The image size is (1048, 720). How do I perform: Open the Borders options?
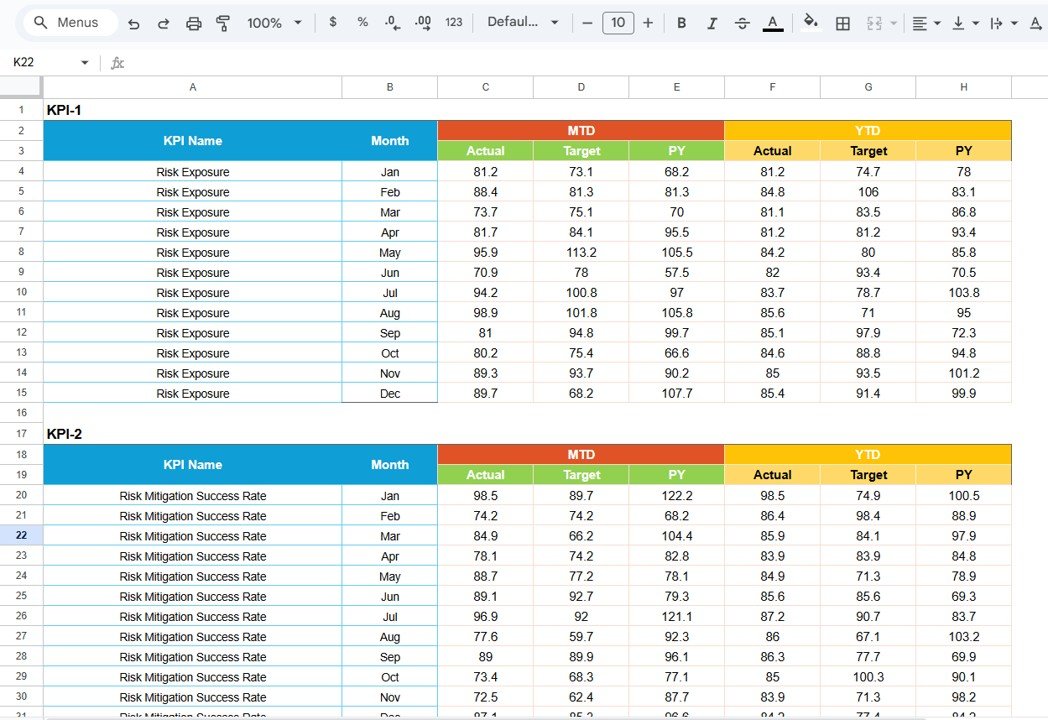(x=842, y=22)
